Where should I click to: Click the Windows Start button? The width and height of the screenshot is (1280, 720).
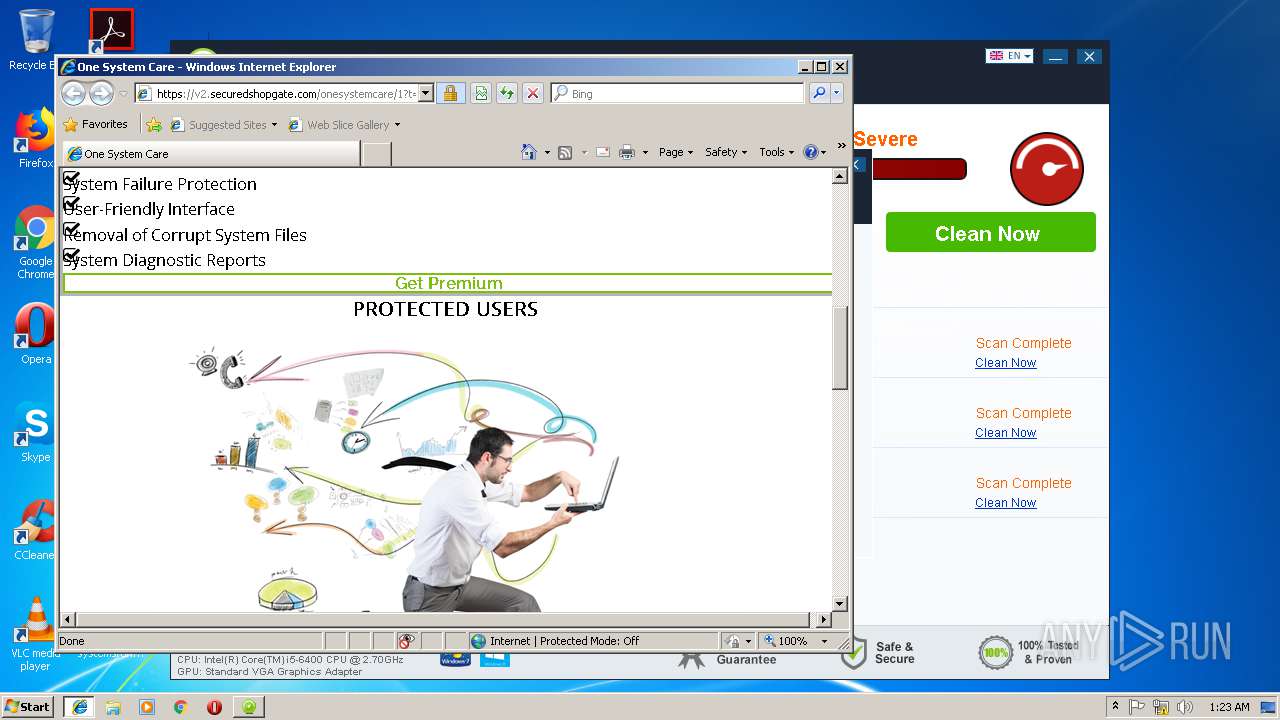[27, 707]
